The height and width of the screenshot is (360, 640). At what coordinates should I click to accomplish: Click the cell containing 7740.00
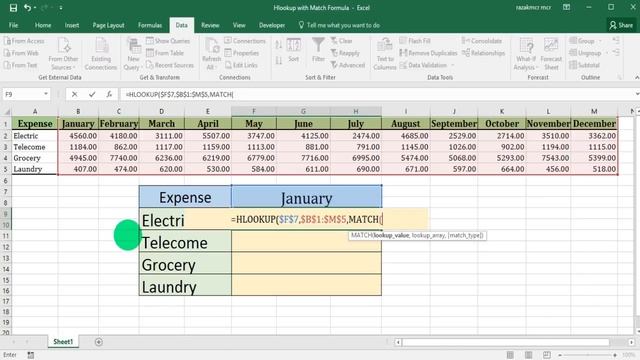pos(119,158)
